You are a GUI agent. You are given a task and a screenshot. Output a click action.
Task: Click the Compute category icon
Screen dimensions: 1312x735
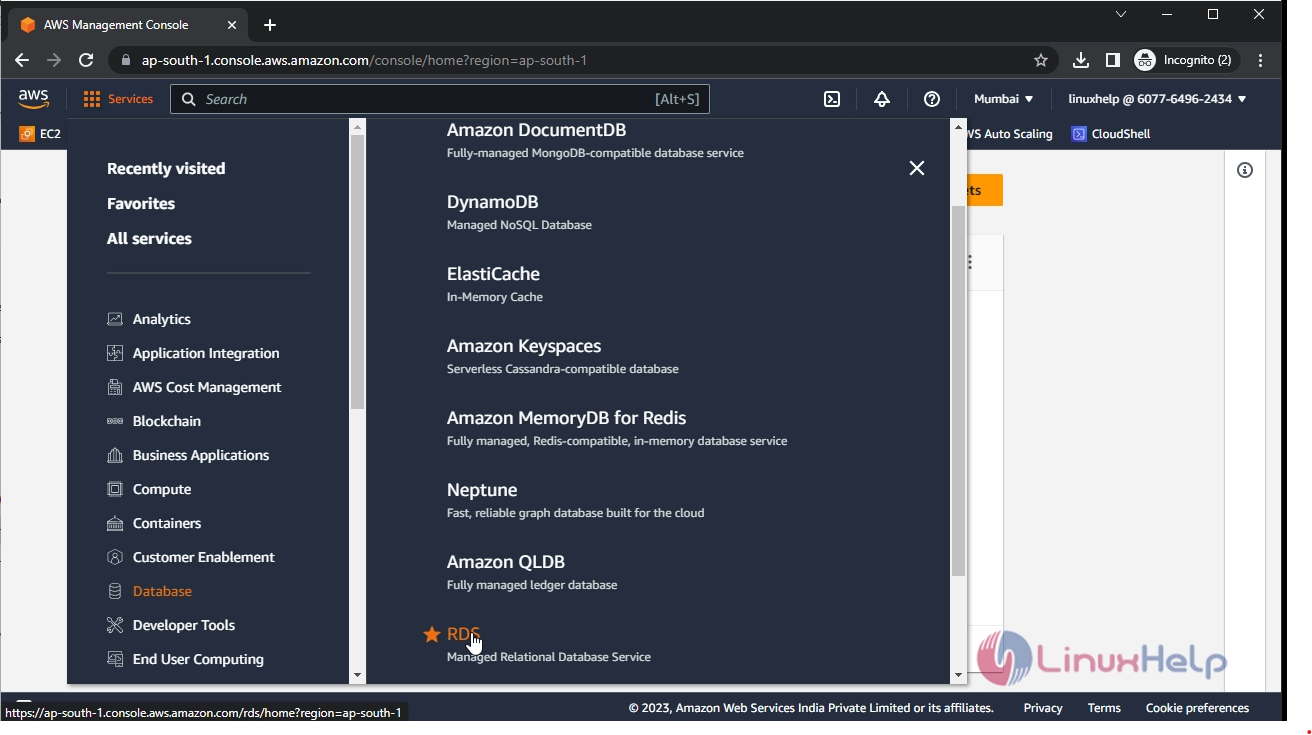click(x=115, y=489)
